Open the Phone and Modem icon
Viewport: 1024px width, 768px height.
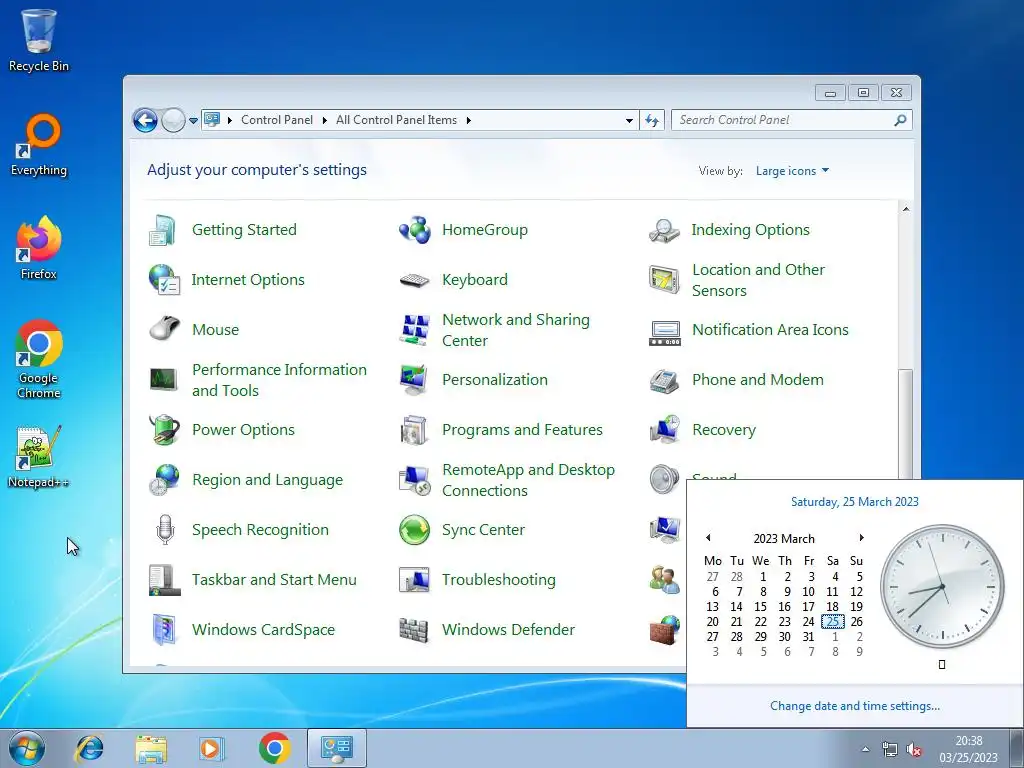pyautogui.click(x=664, y=379)
